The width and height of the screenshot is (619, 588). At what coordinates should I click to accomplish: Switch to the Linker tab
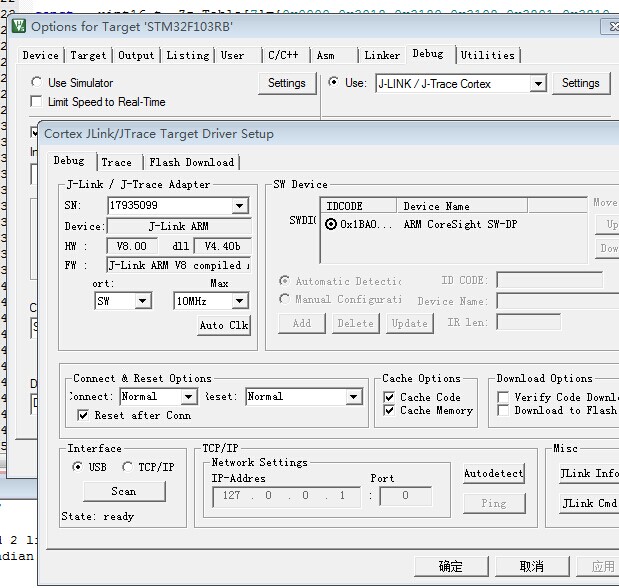382,55
